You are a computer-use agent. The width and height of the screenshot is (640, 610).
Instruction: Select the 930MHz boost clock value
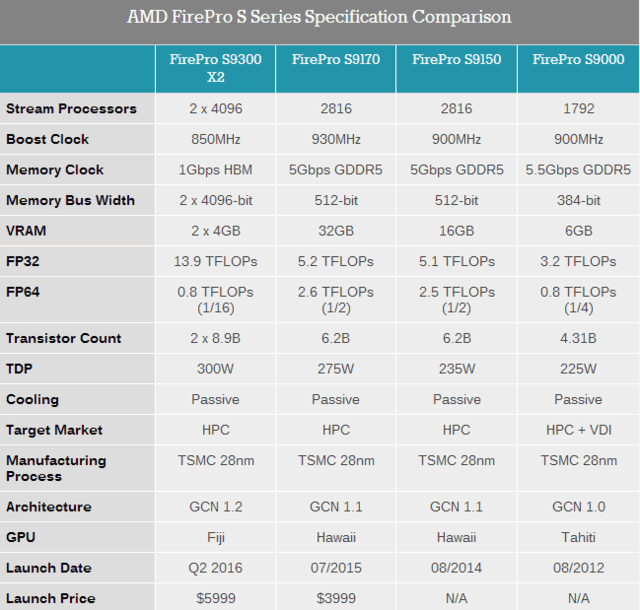tap(335, 139)
